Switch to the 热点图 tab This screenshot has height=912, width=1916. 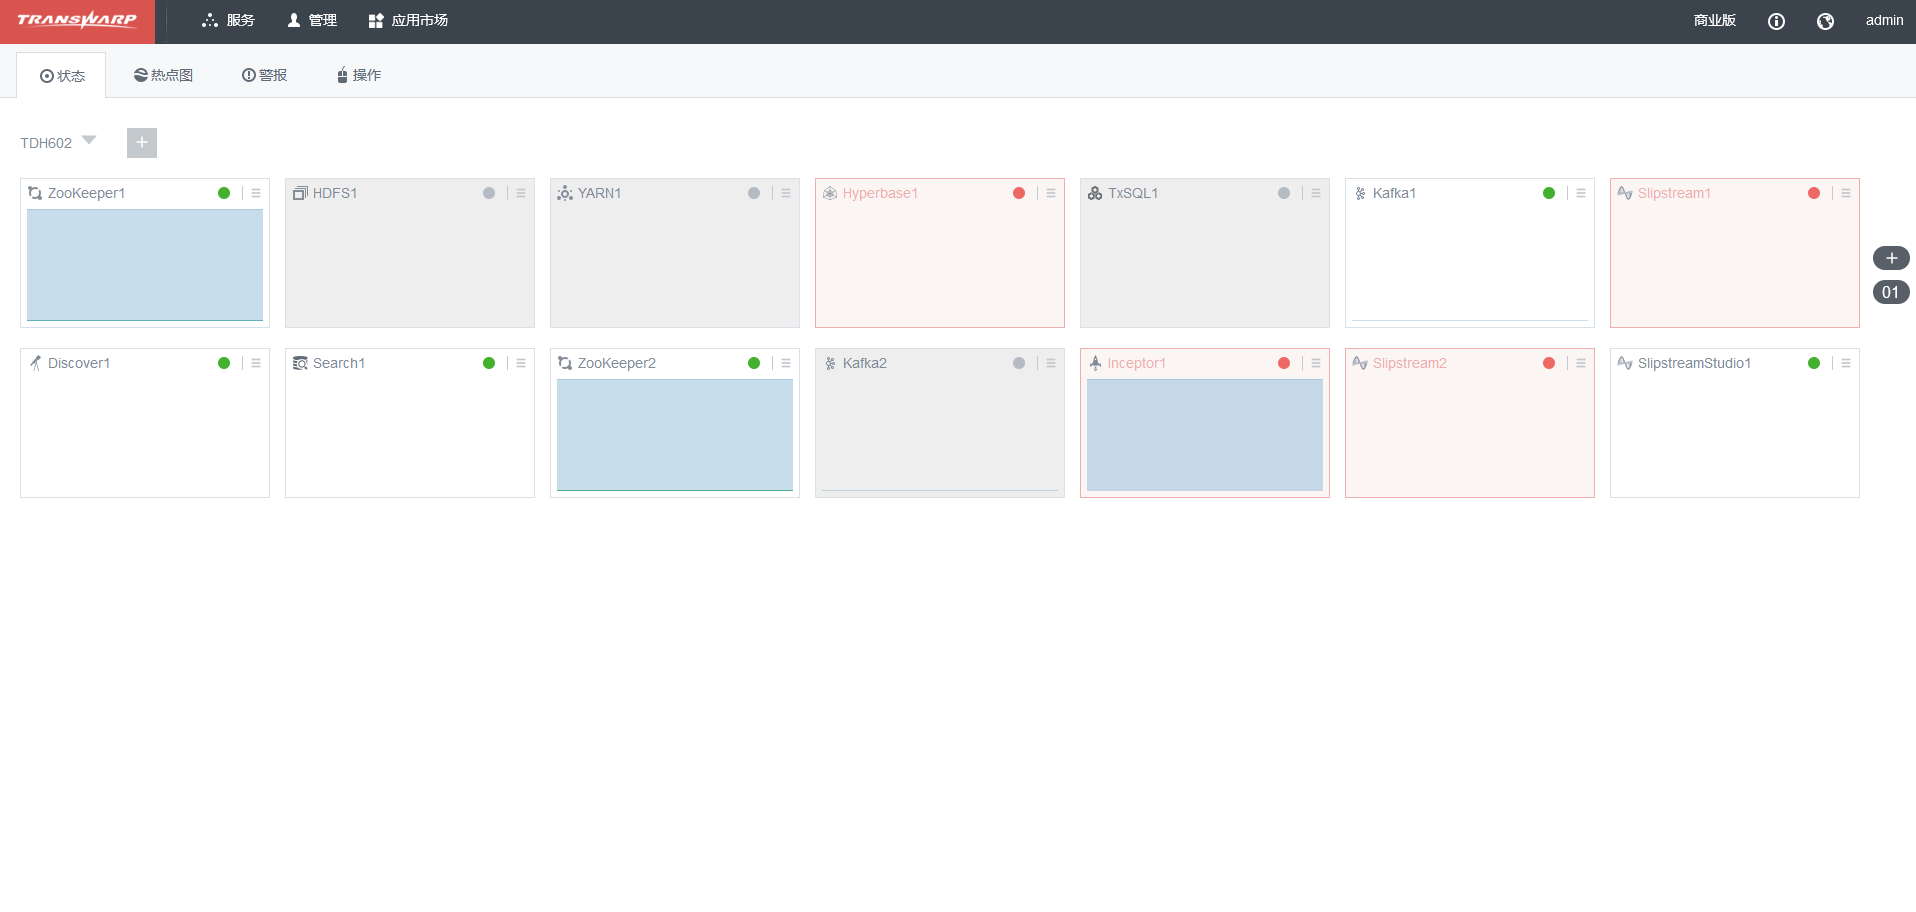coord(164,75)
